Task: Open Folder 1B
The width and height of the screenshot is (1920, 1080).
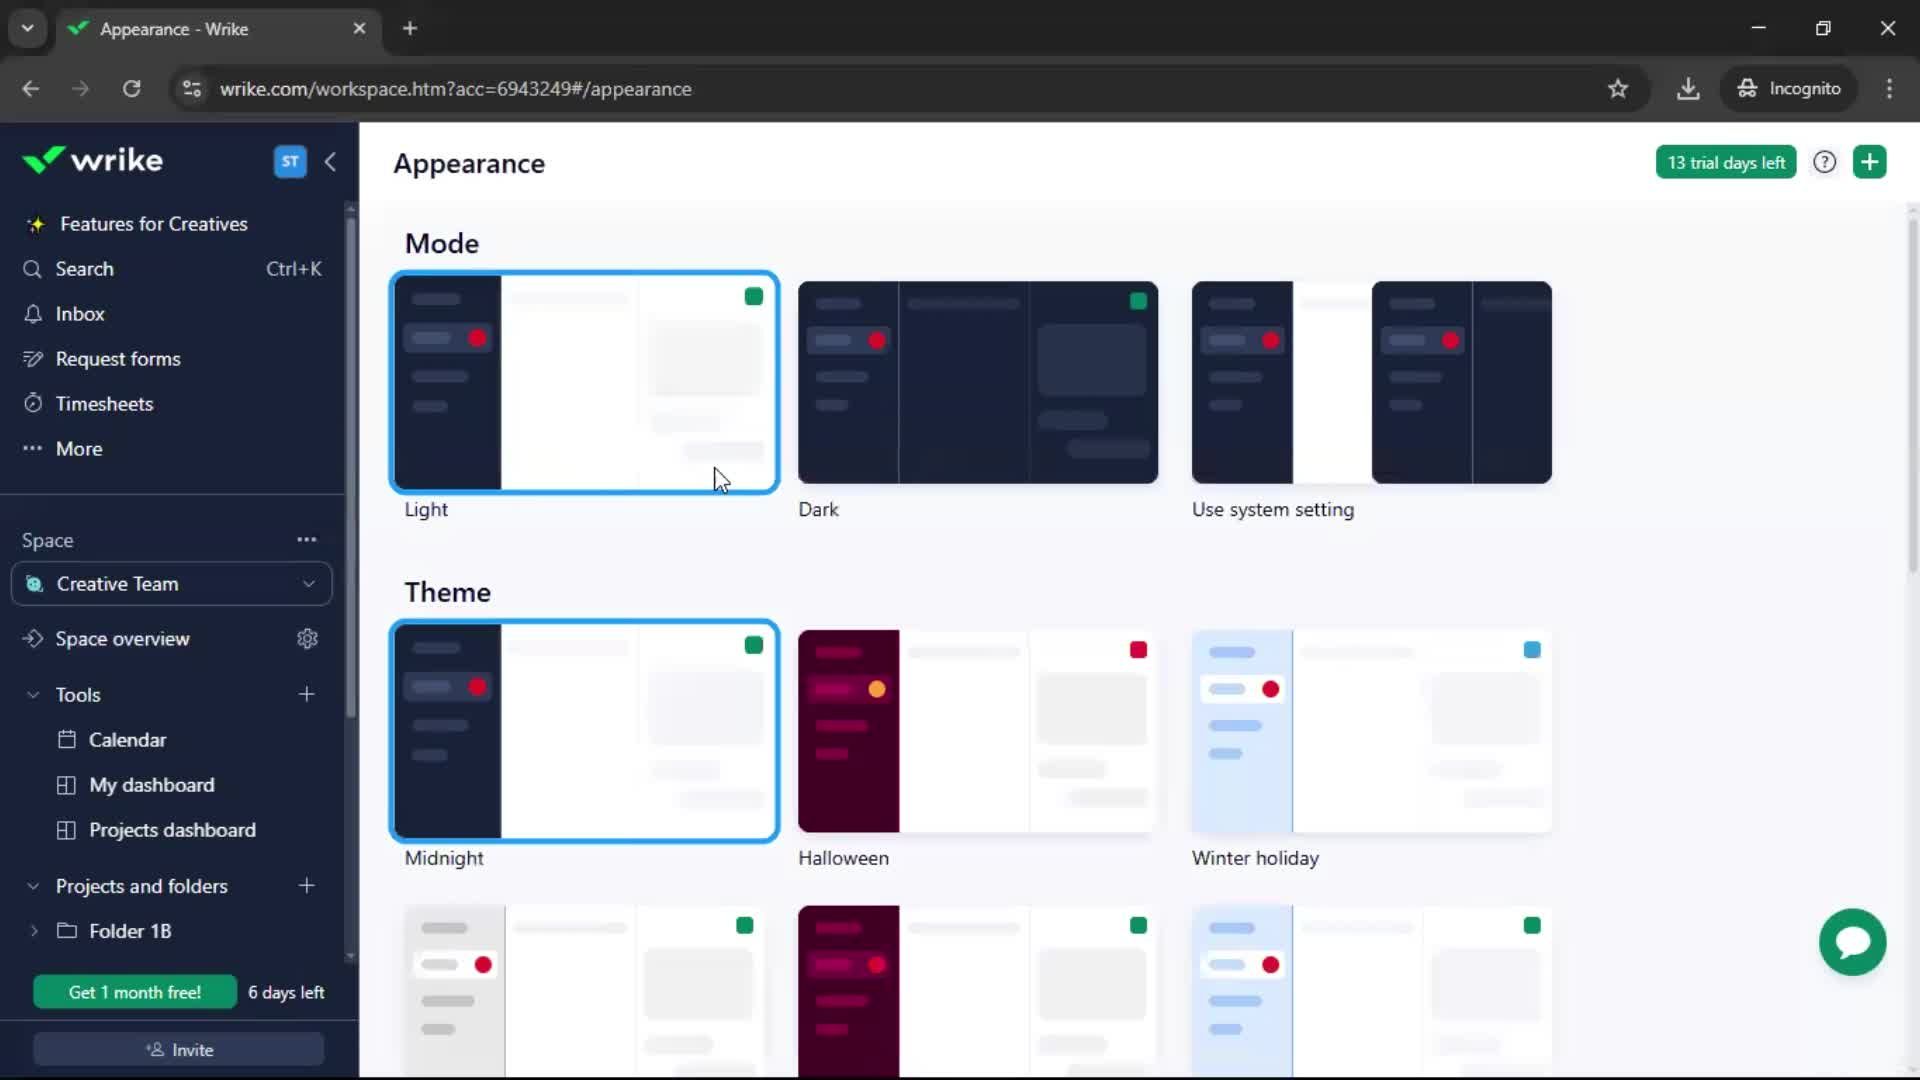Action: [x=130, y=931]
